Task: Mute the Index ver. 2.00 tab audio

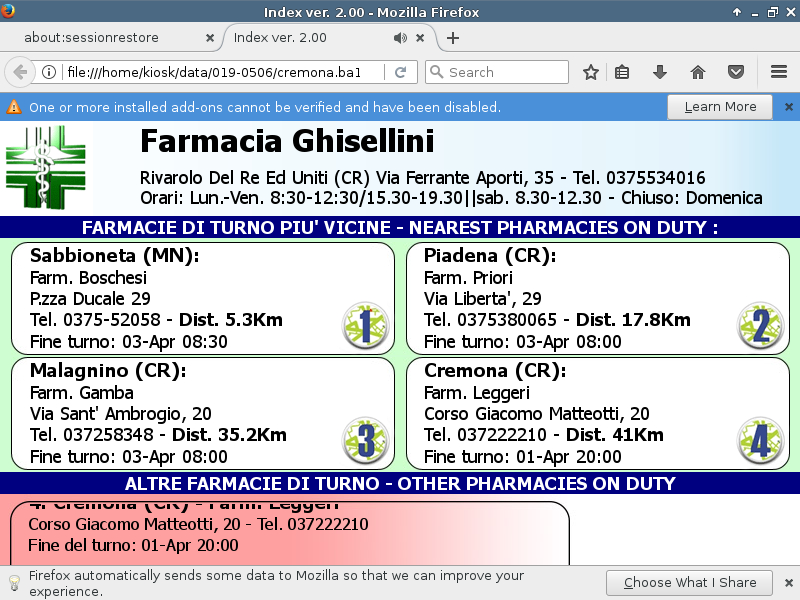Action: (x=400, y=38)
